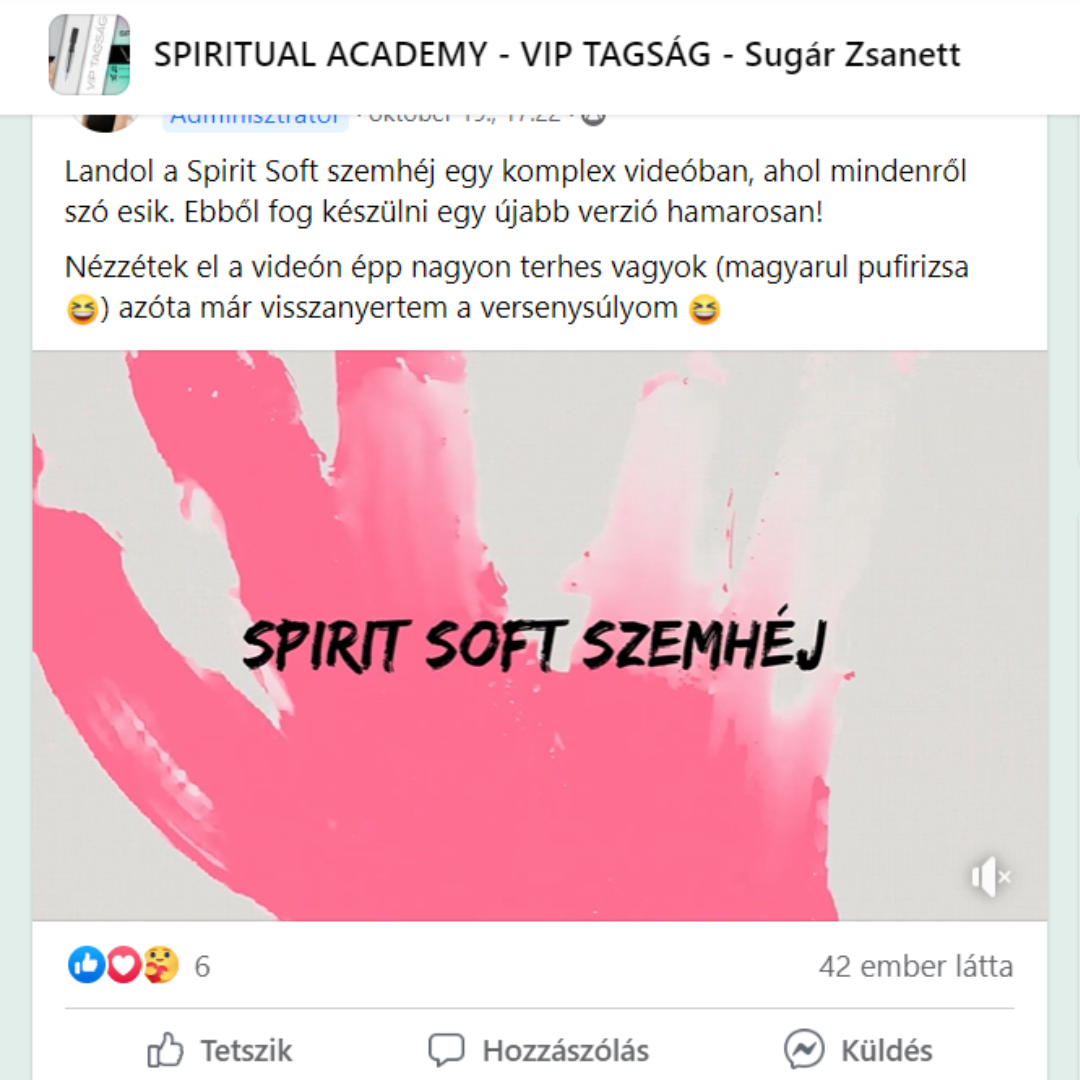Image resolution: width=1080 pixels, height=1080 pixels.
Task: Play the Spirit Soft Szemhéj video
Action: click(x=539, y=636)
